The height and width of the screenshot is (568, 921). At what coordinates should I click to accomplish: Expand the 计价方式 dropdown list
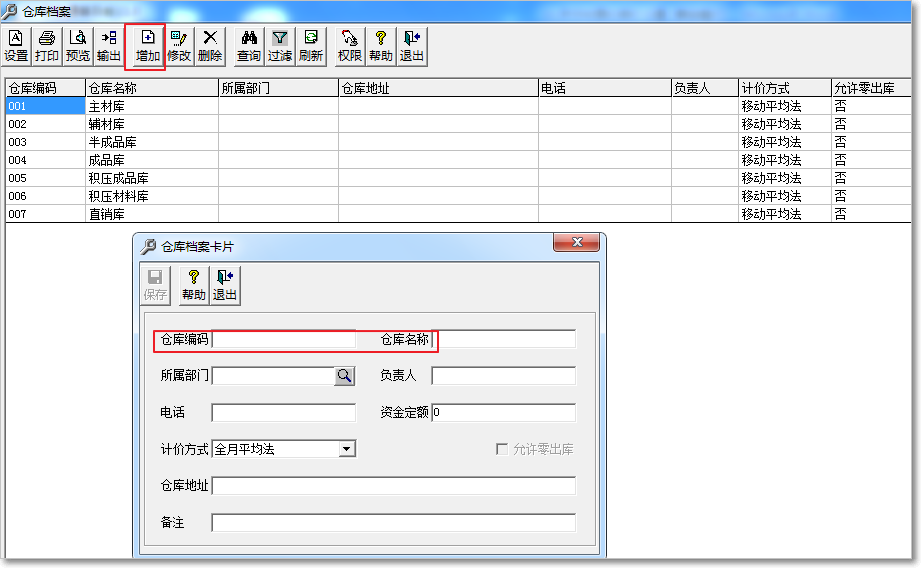click(346, 449)
